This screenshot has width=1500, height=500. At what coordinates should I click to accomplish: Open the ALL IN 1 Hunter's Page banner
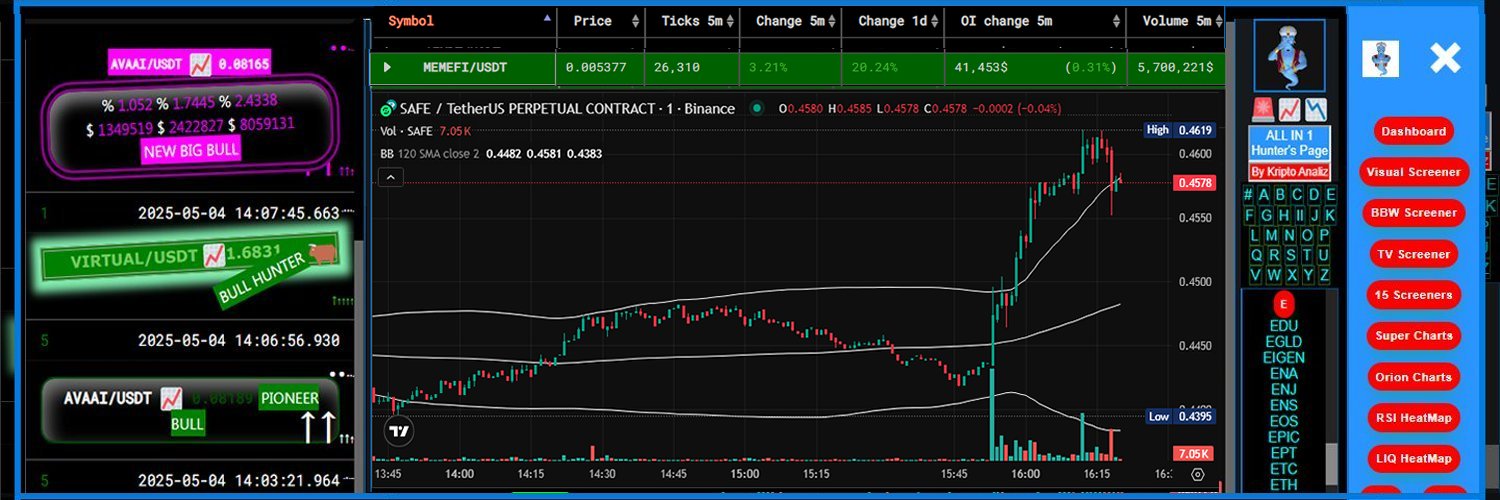pyautogui.click(x=1289, y=142)
